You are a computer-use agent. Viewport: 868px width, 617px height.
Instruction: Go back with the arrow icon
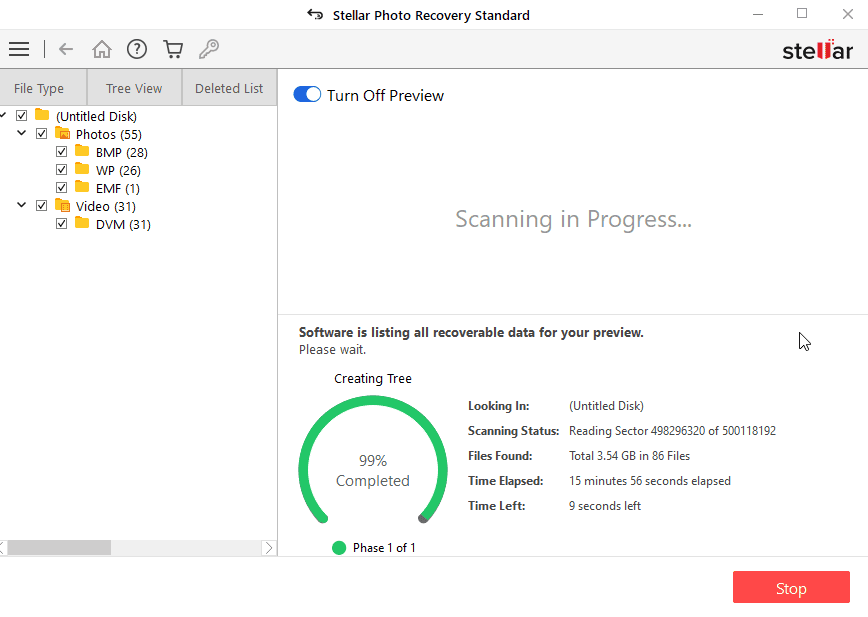tap(66, 49)
